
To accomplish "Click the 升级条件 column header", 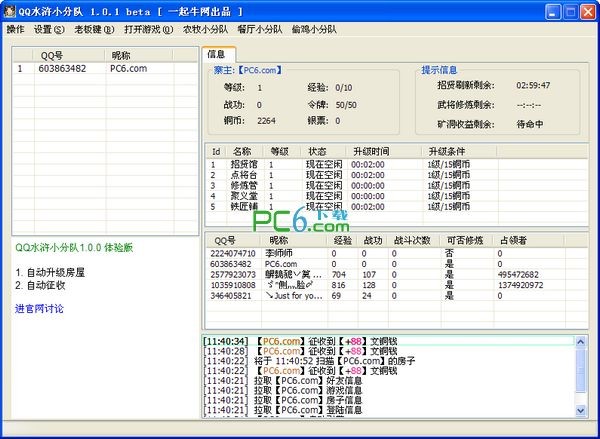I will tap(459, 152).
